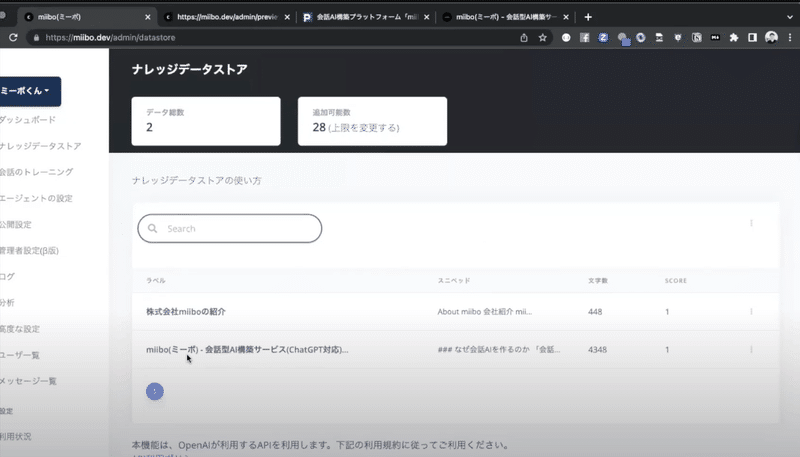Open 高度な設定 in sidebar
Screen dimensions: 800x457
19,329
